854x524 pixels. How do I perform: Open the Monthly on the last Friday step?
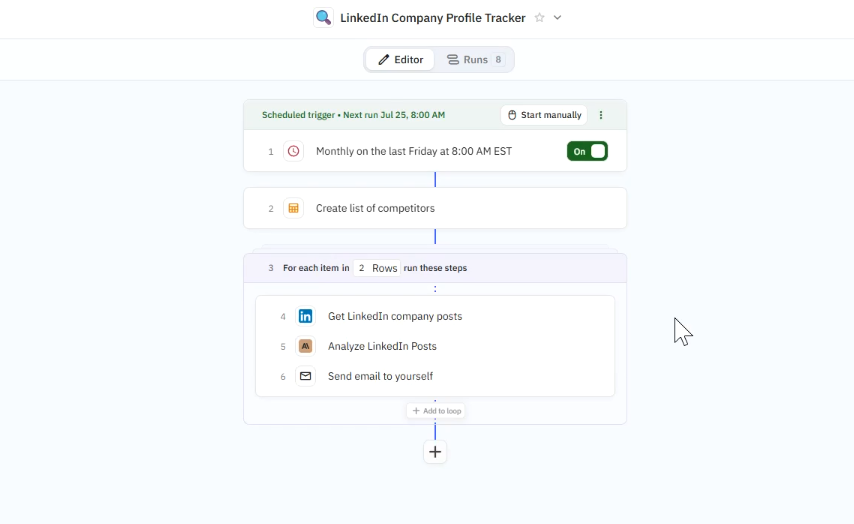(435, 151)
